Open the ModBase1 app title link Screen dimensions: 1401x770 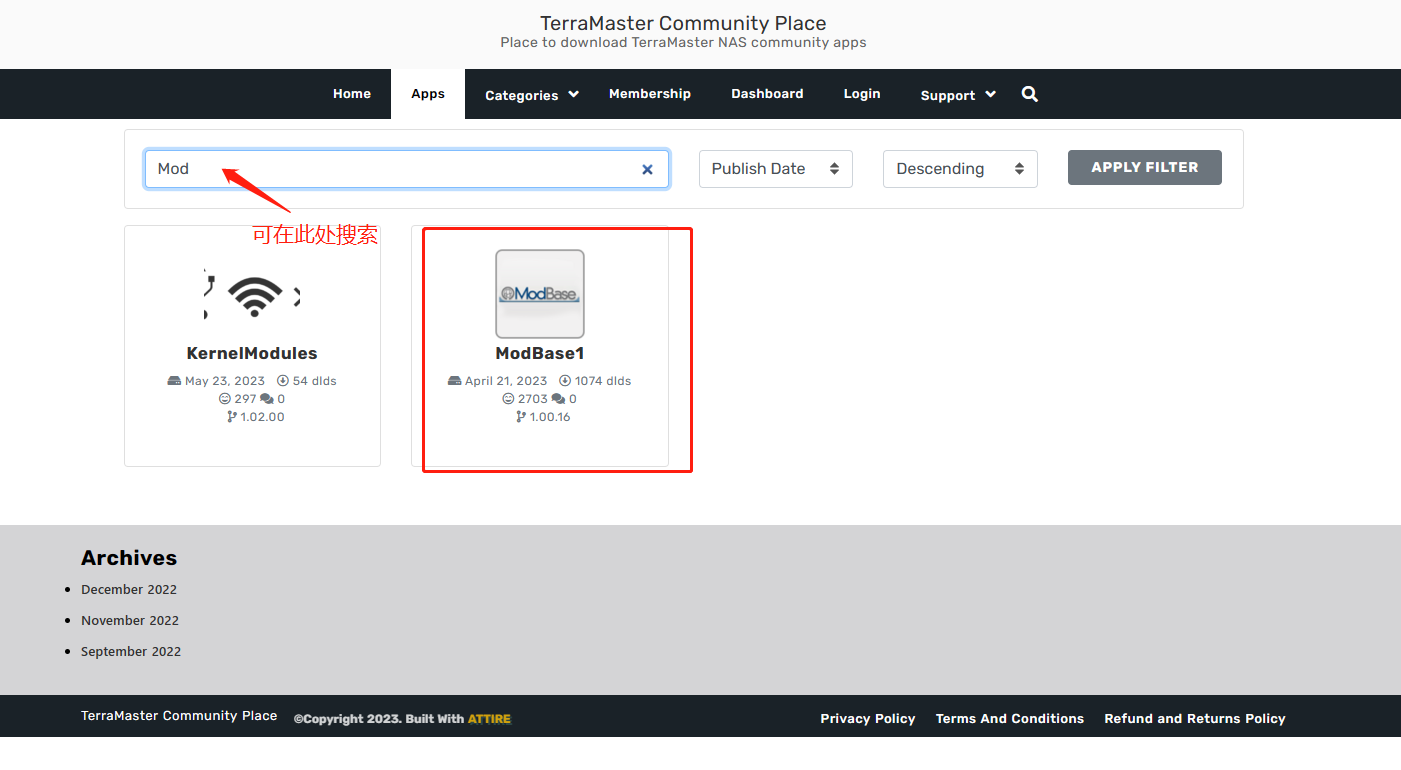click(x=540, y=353)
